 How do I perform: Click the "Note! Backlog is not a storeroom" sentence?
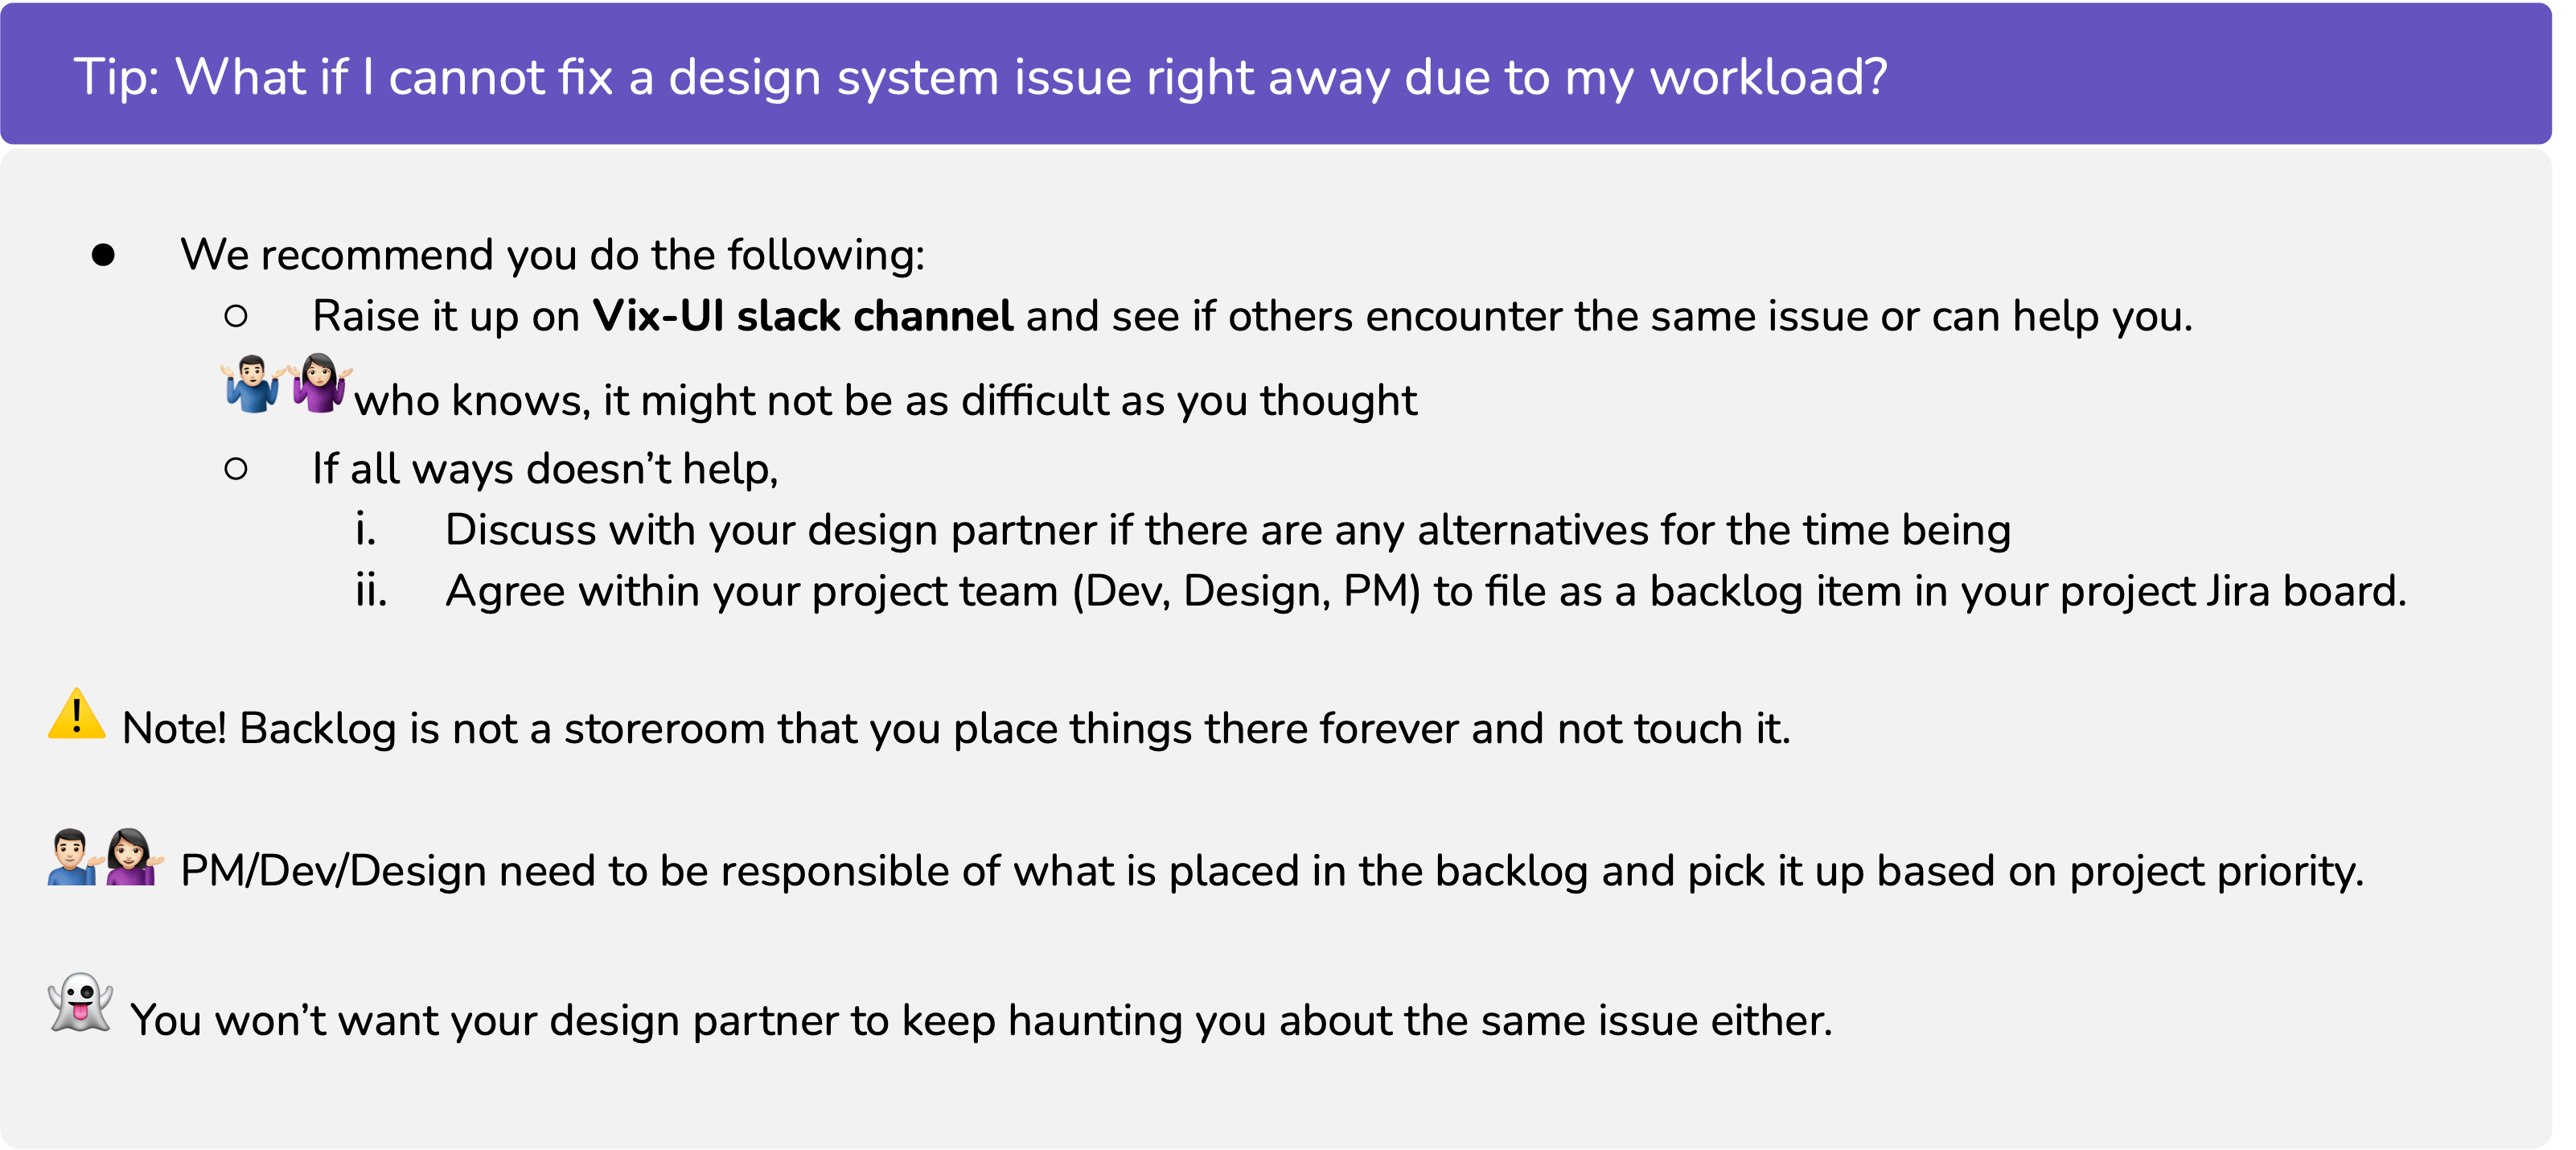click(x=955, y=728)
